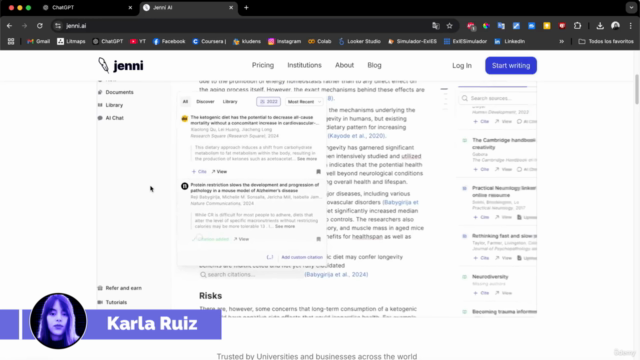Expand See more on Protein restriction excerpt
640x360 pixels.
pos(285,226)
